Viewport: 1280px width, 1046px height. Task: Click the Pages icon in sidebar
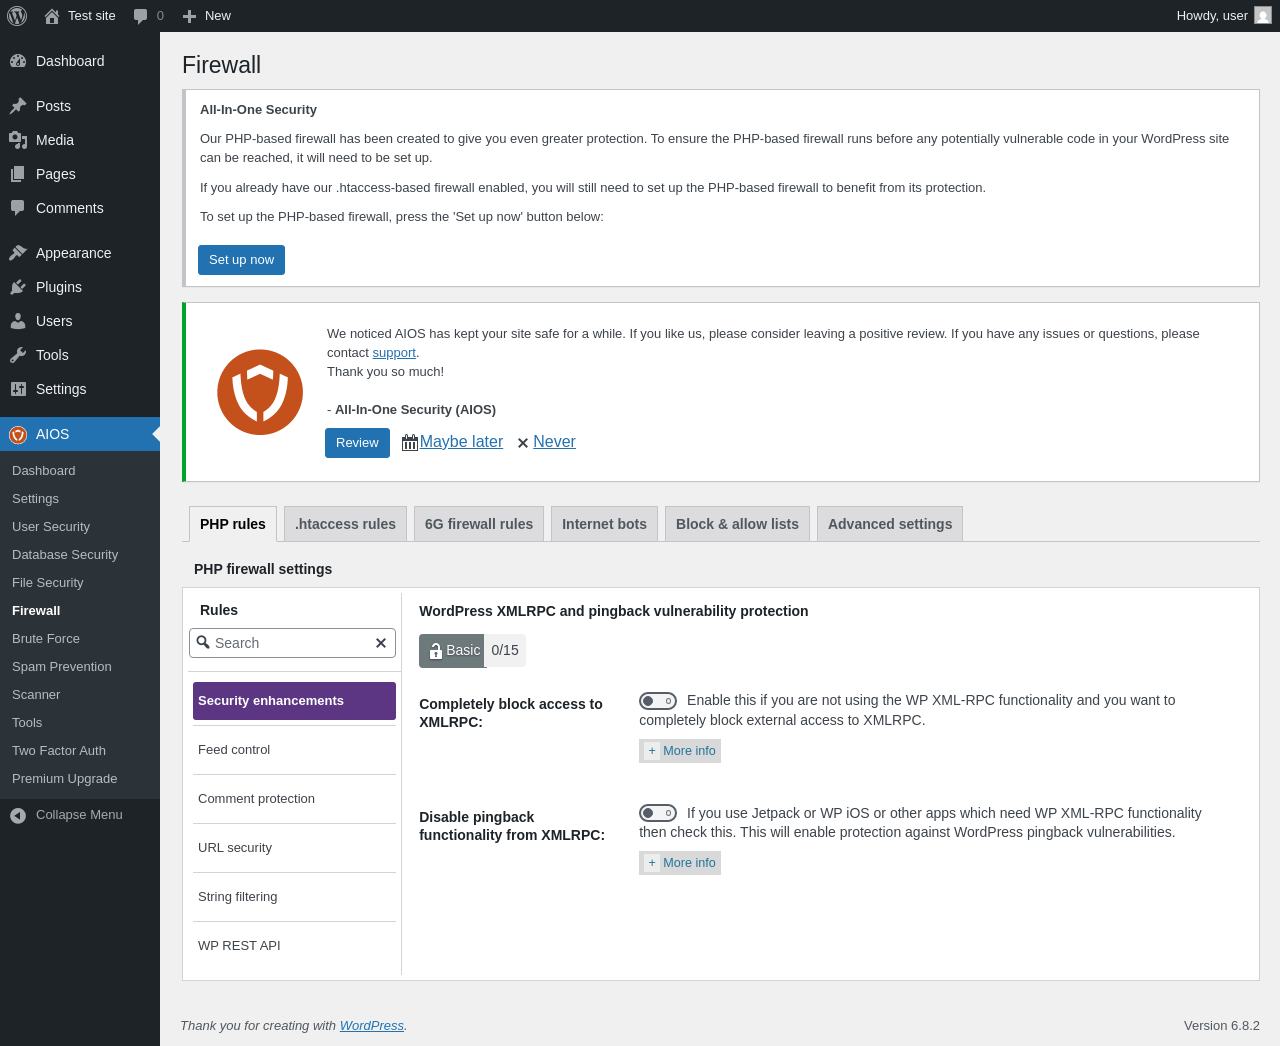[x=18, y=174]
